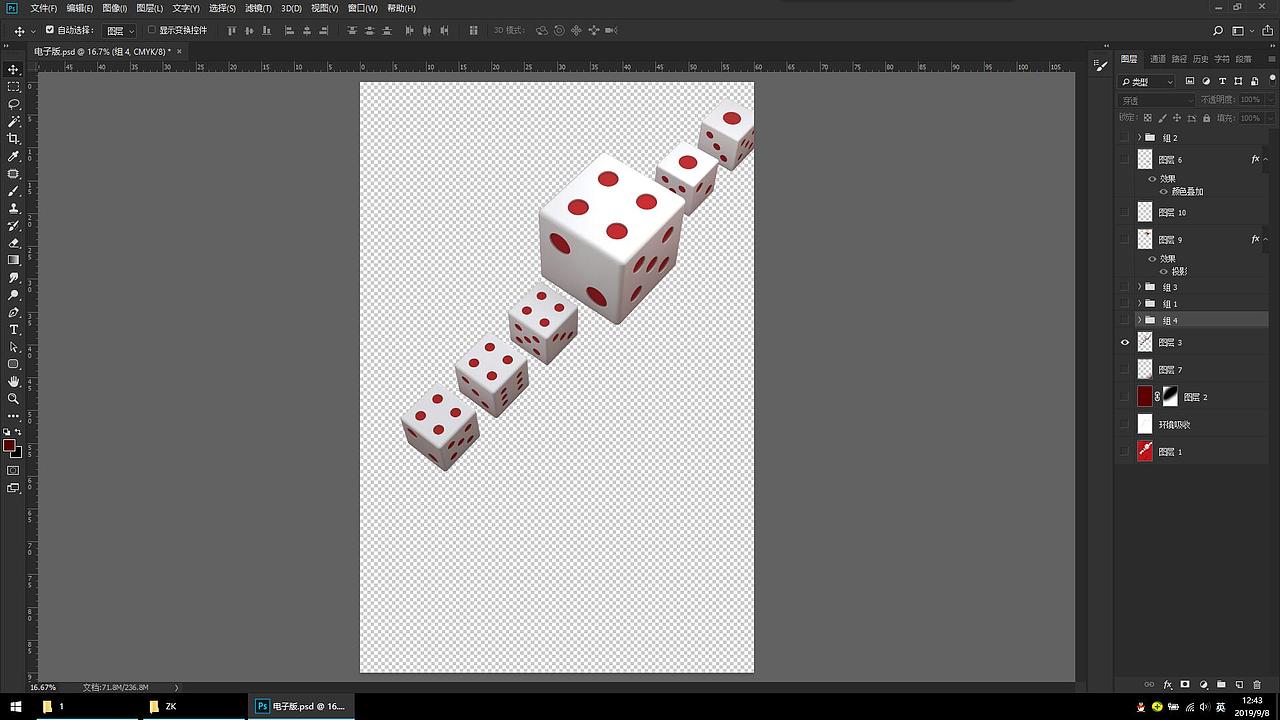Image resolution: width=1280 pixels, height=720 pixels.
Task: Close the 电子版.psd document tab
Action: point(180,51)
